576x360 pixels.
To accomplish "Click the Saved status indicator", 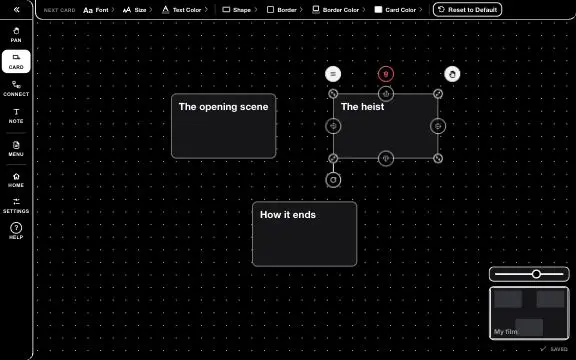I will pyautogui.click(x=554, y=349).
